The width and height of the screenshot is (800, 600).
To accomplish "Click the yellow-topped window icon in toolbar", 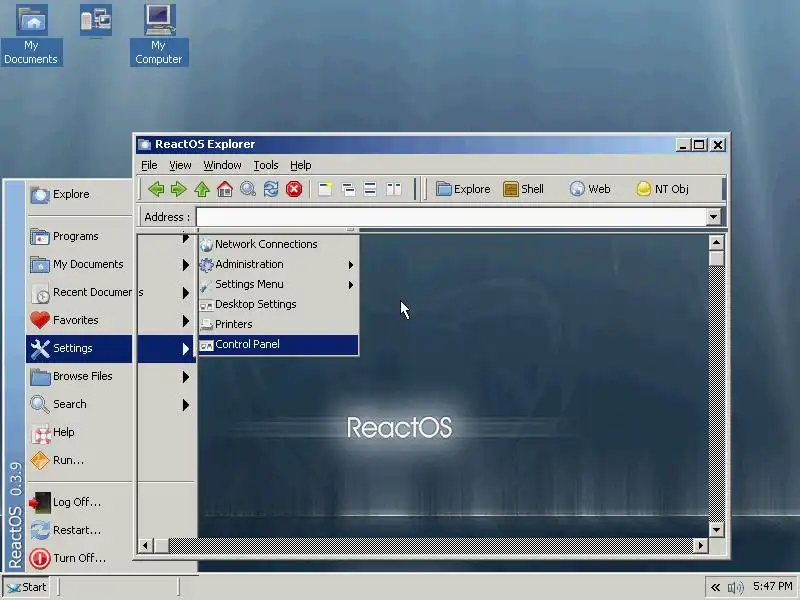I will tap(325, 189).
